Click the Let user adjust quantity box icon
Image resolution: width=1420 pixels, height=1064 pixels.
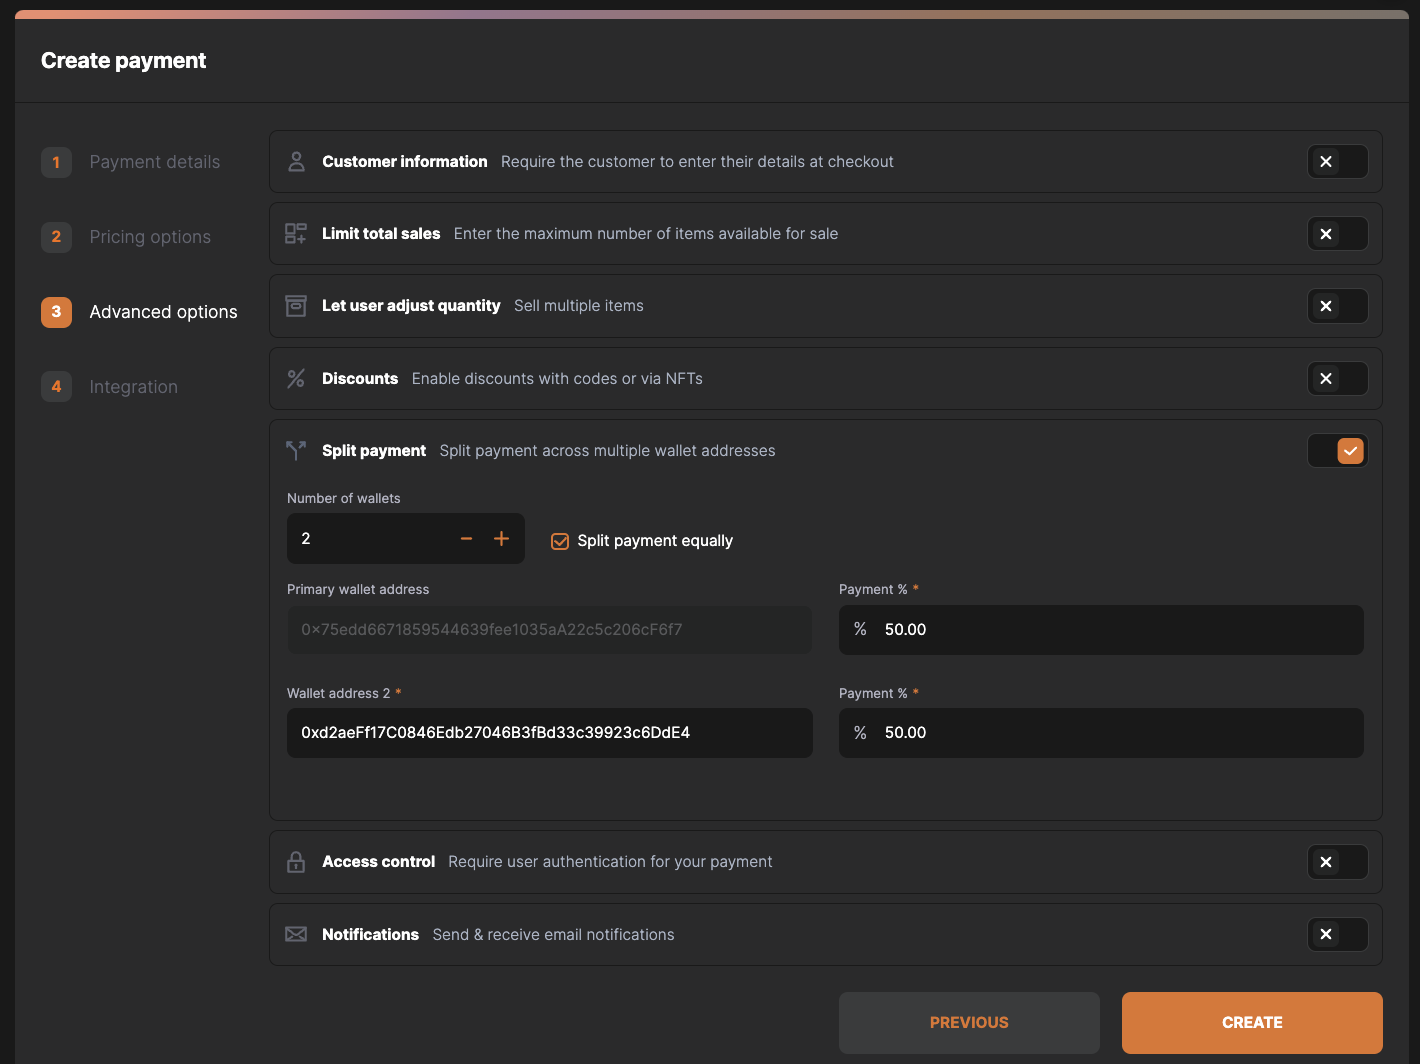coord(296,306)
